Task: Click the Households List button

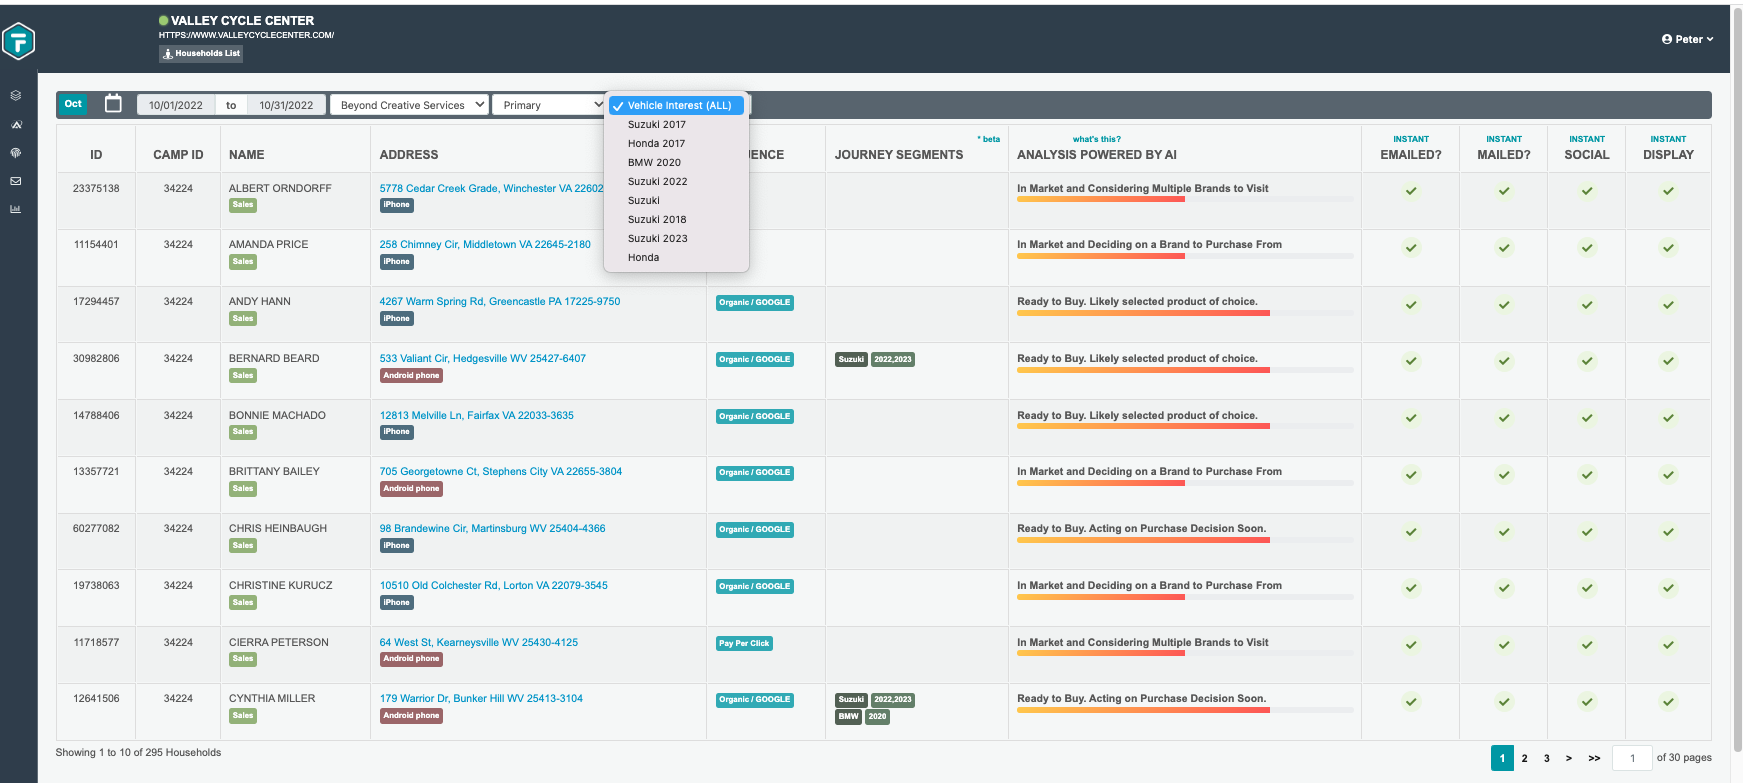Action: [201, 54]
